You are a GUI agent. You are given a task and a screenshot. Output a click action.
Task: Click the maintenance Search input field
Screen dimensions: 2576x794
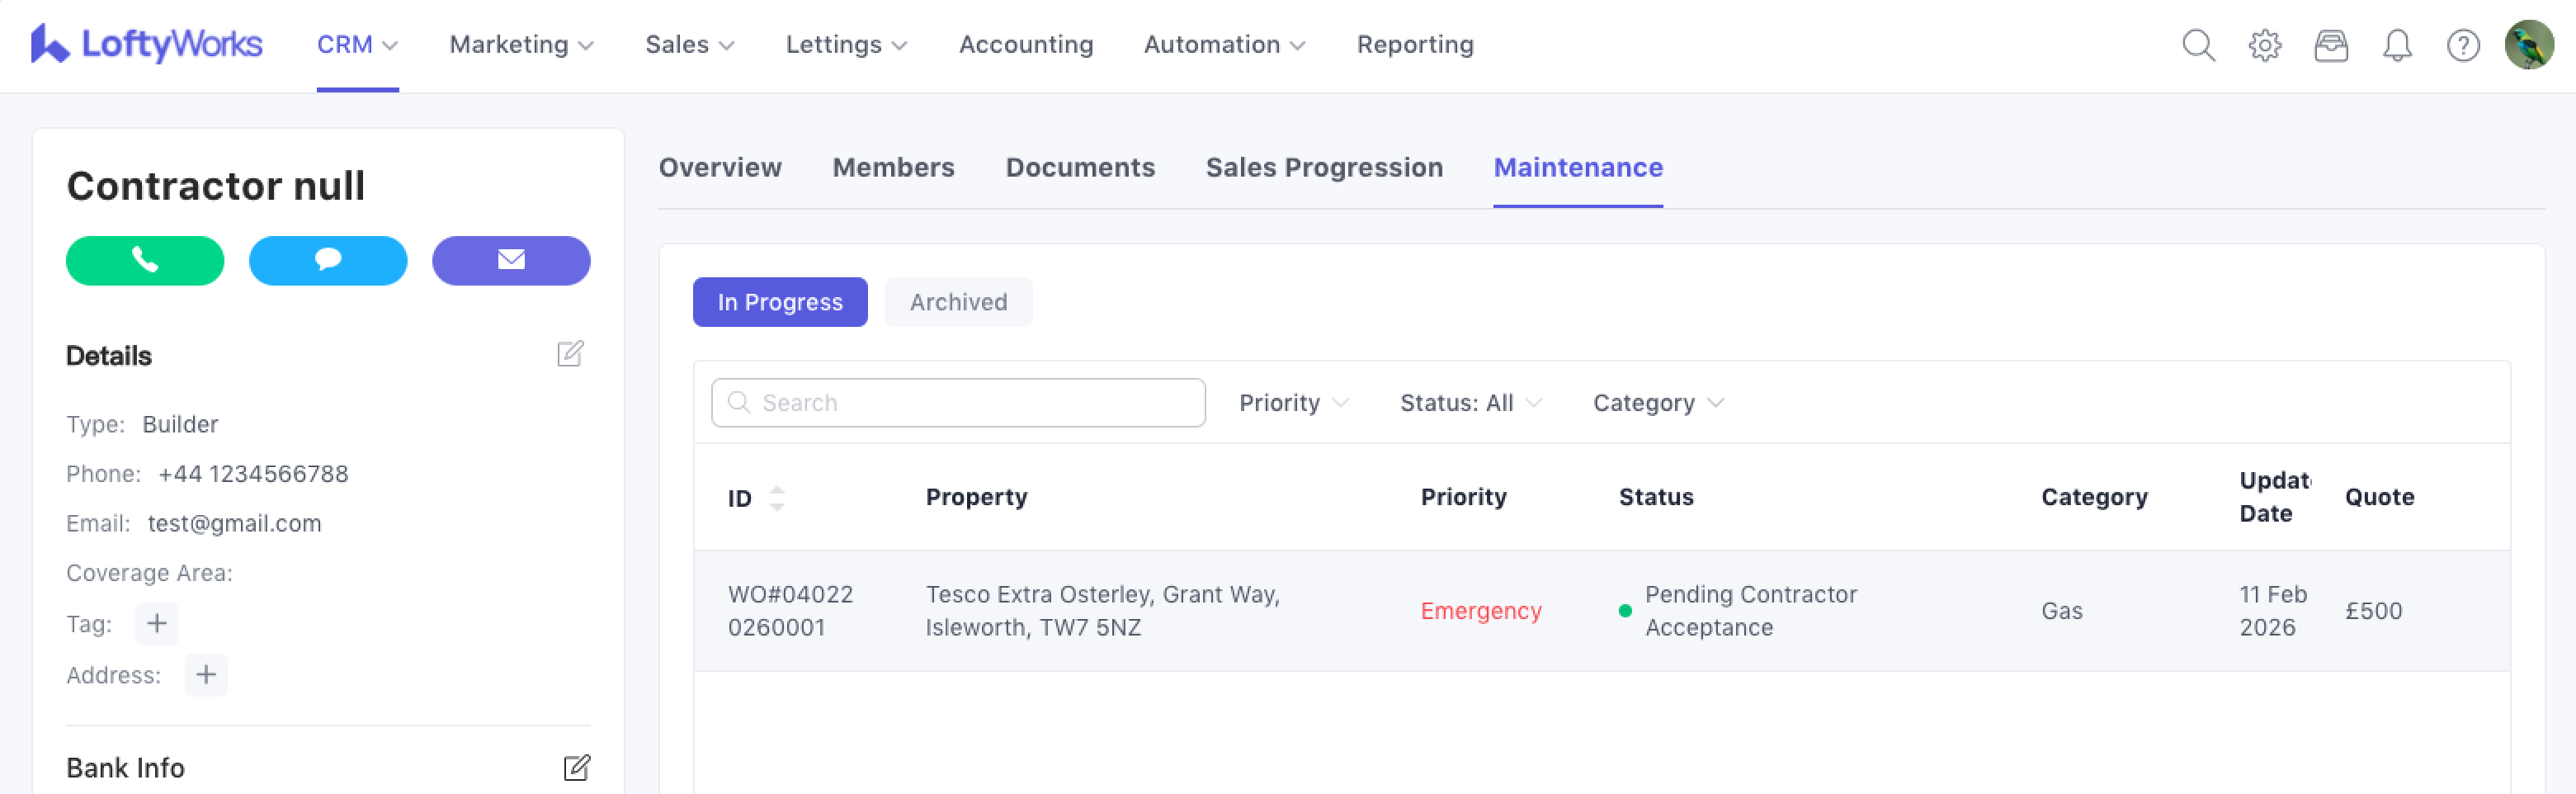pos(958,403)
